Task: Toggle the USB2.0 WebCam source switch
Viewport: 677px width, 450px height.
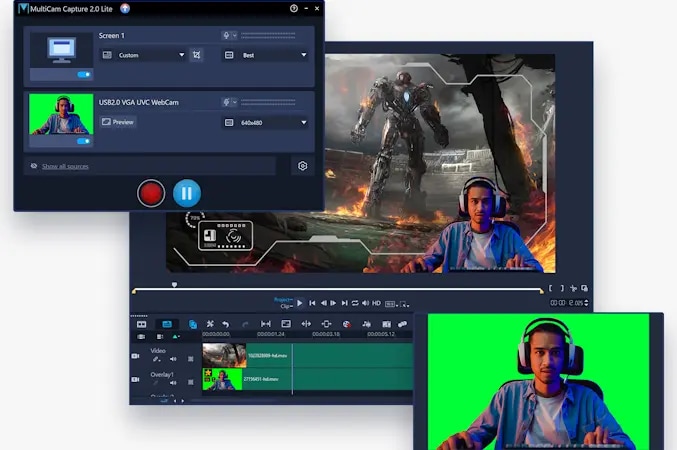Action: coord(84,141)
